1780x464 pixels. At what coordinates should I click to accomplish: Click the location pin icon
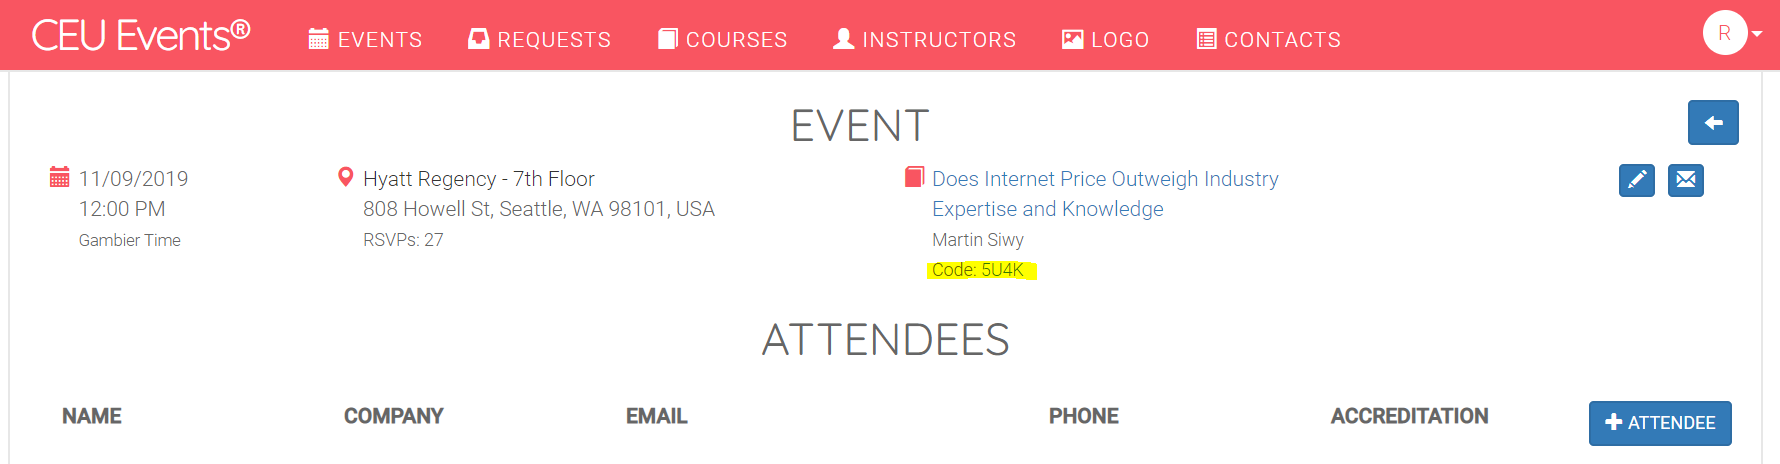(346, 177)
